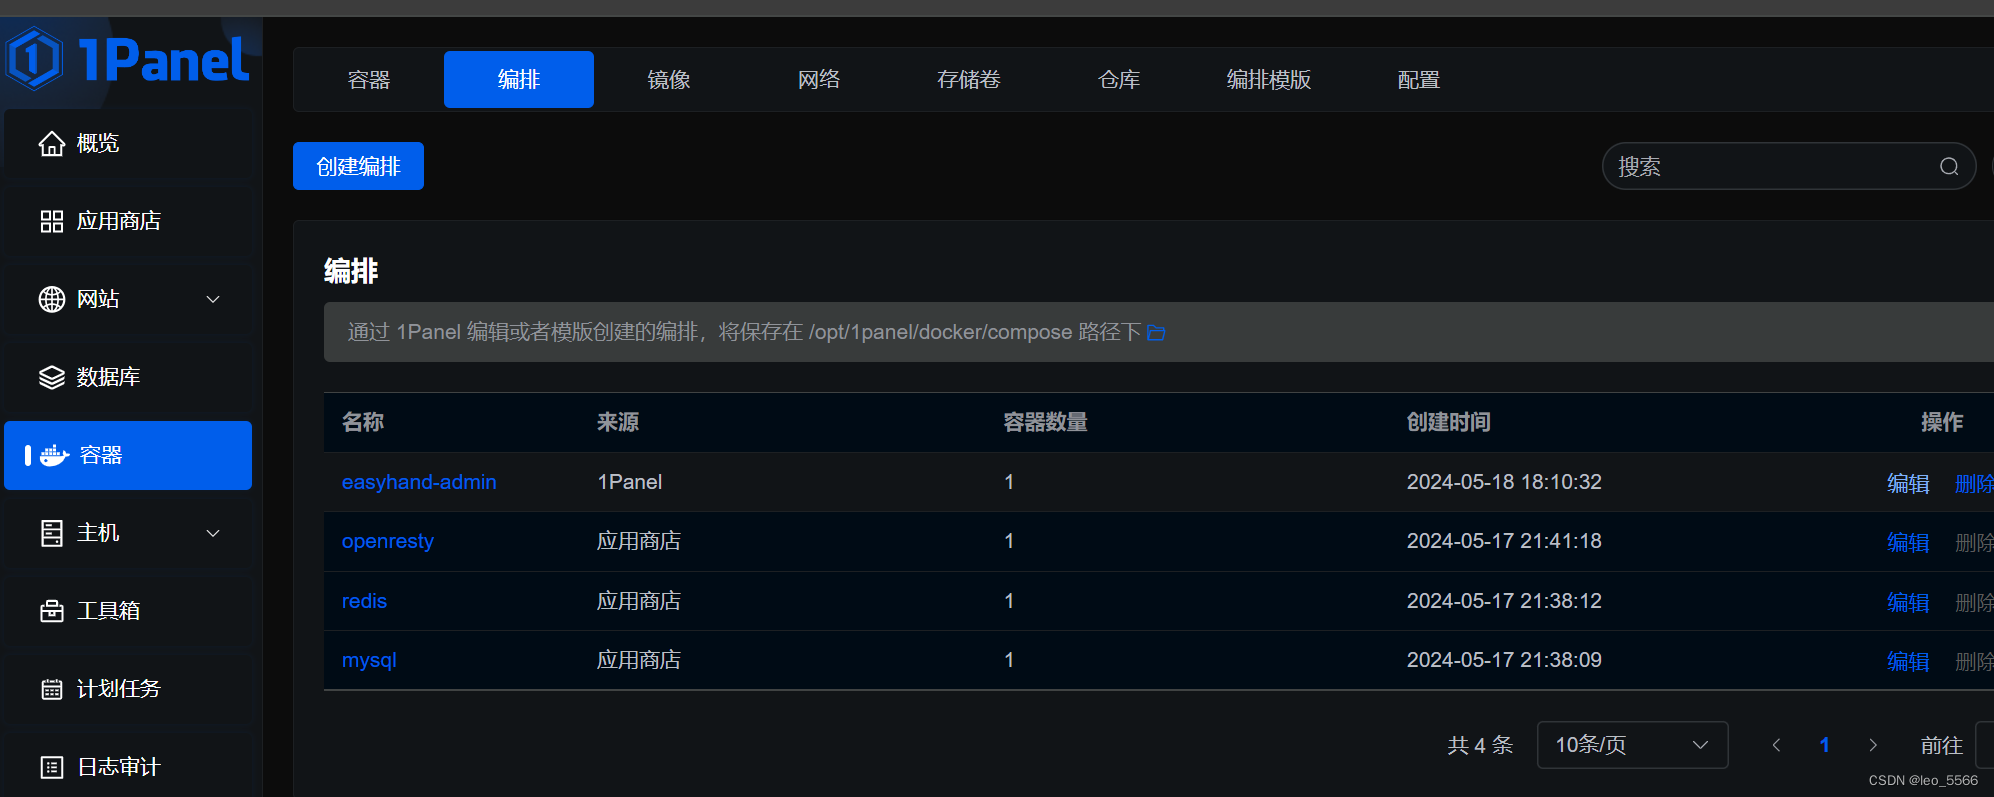Switch to the 网络 tab
1994x797 pixels.
(819, 79)
